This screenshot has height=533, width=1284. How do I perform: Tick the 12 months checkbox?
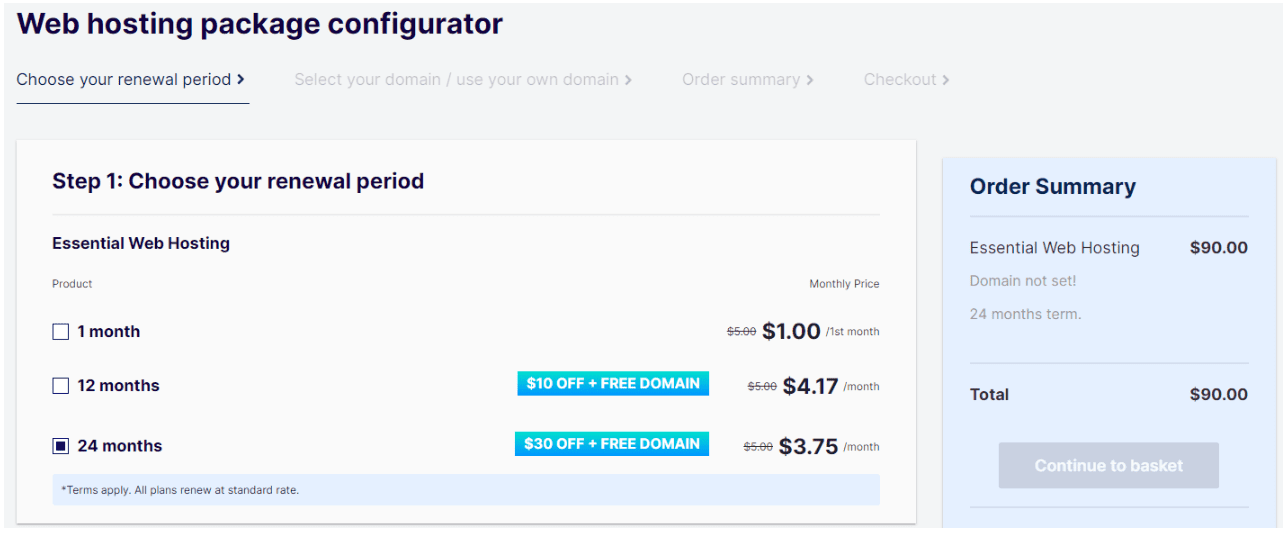[61, 386]
